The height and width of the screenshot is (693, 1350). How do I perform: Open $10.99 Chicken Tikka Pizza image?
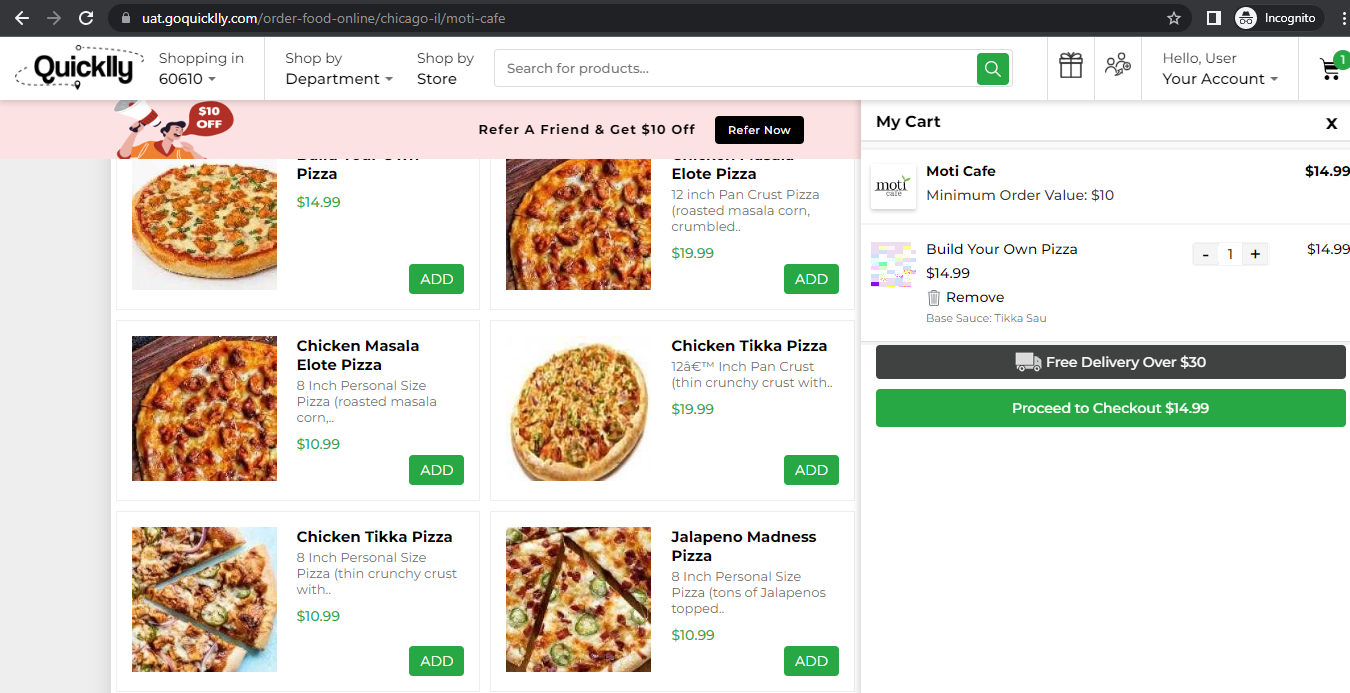204,599
